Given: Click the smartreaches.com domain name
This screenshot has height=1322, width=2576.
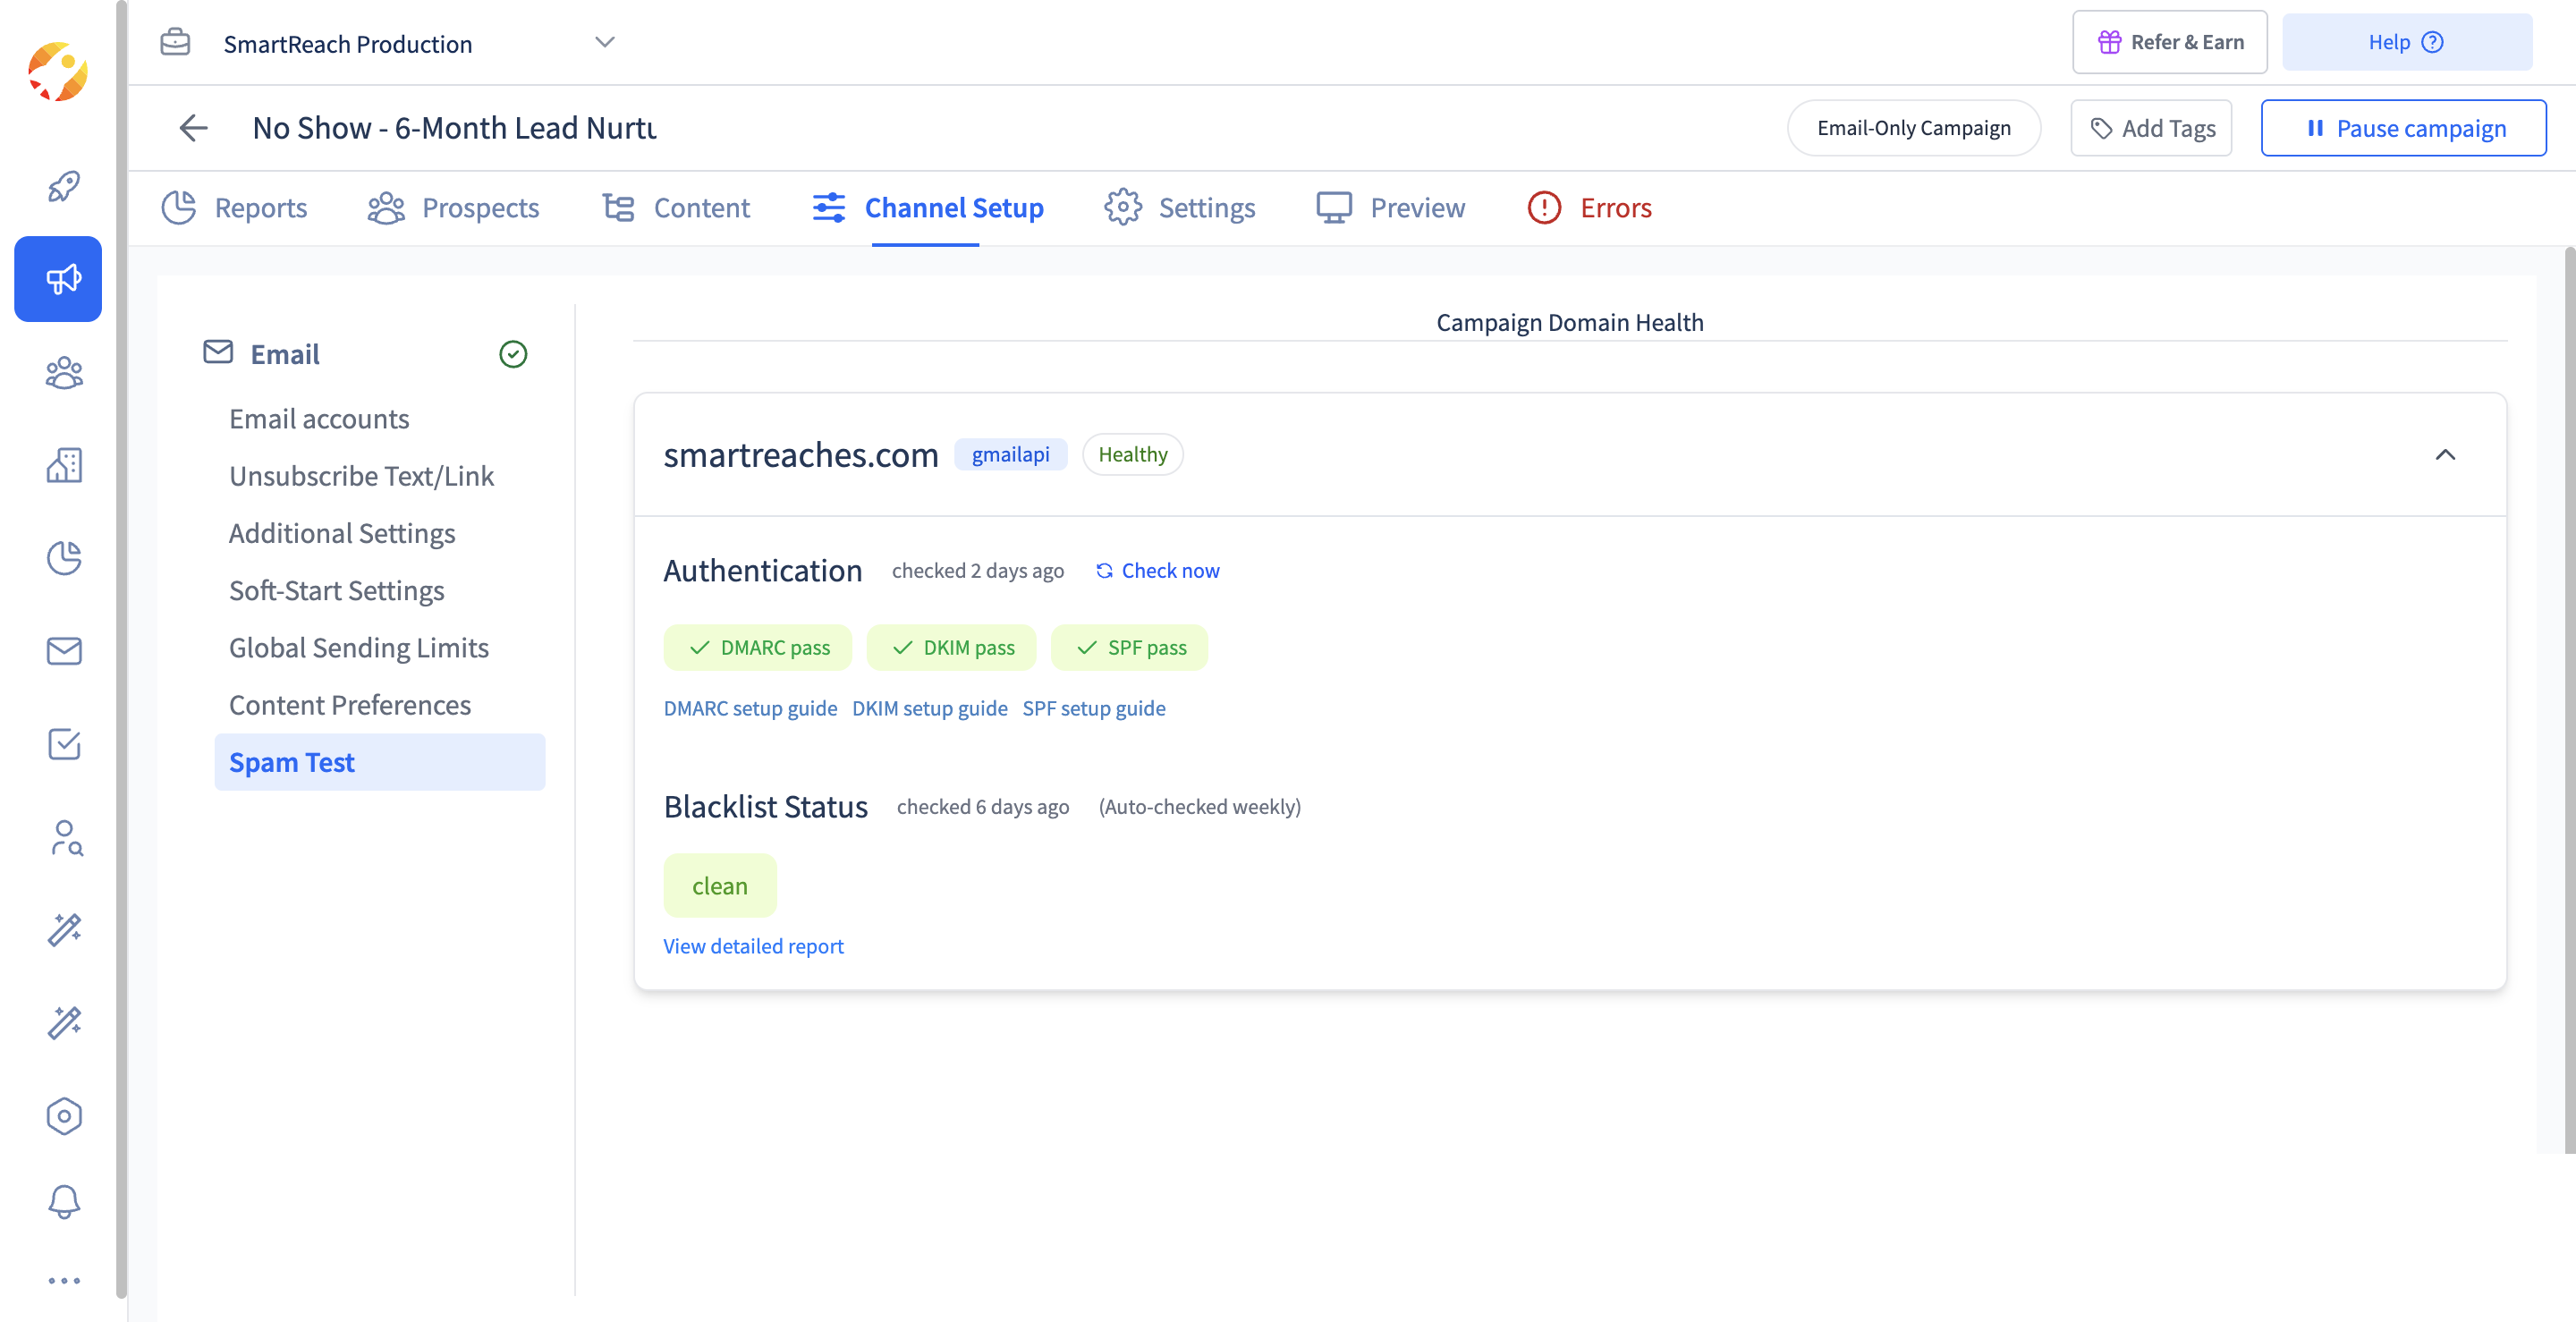Looking at the screenshot, I should [801, 455].
